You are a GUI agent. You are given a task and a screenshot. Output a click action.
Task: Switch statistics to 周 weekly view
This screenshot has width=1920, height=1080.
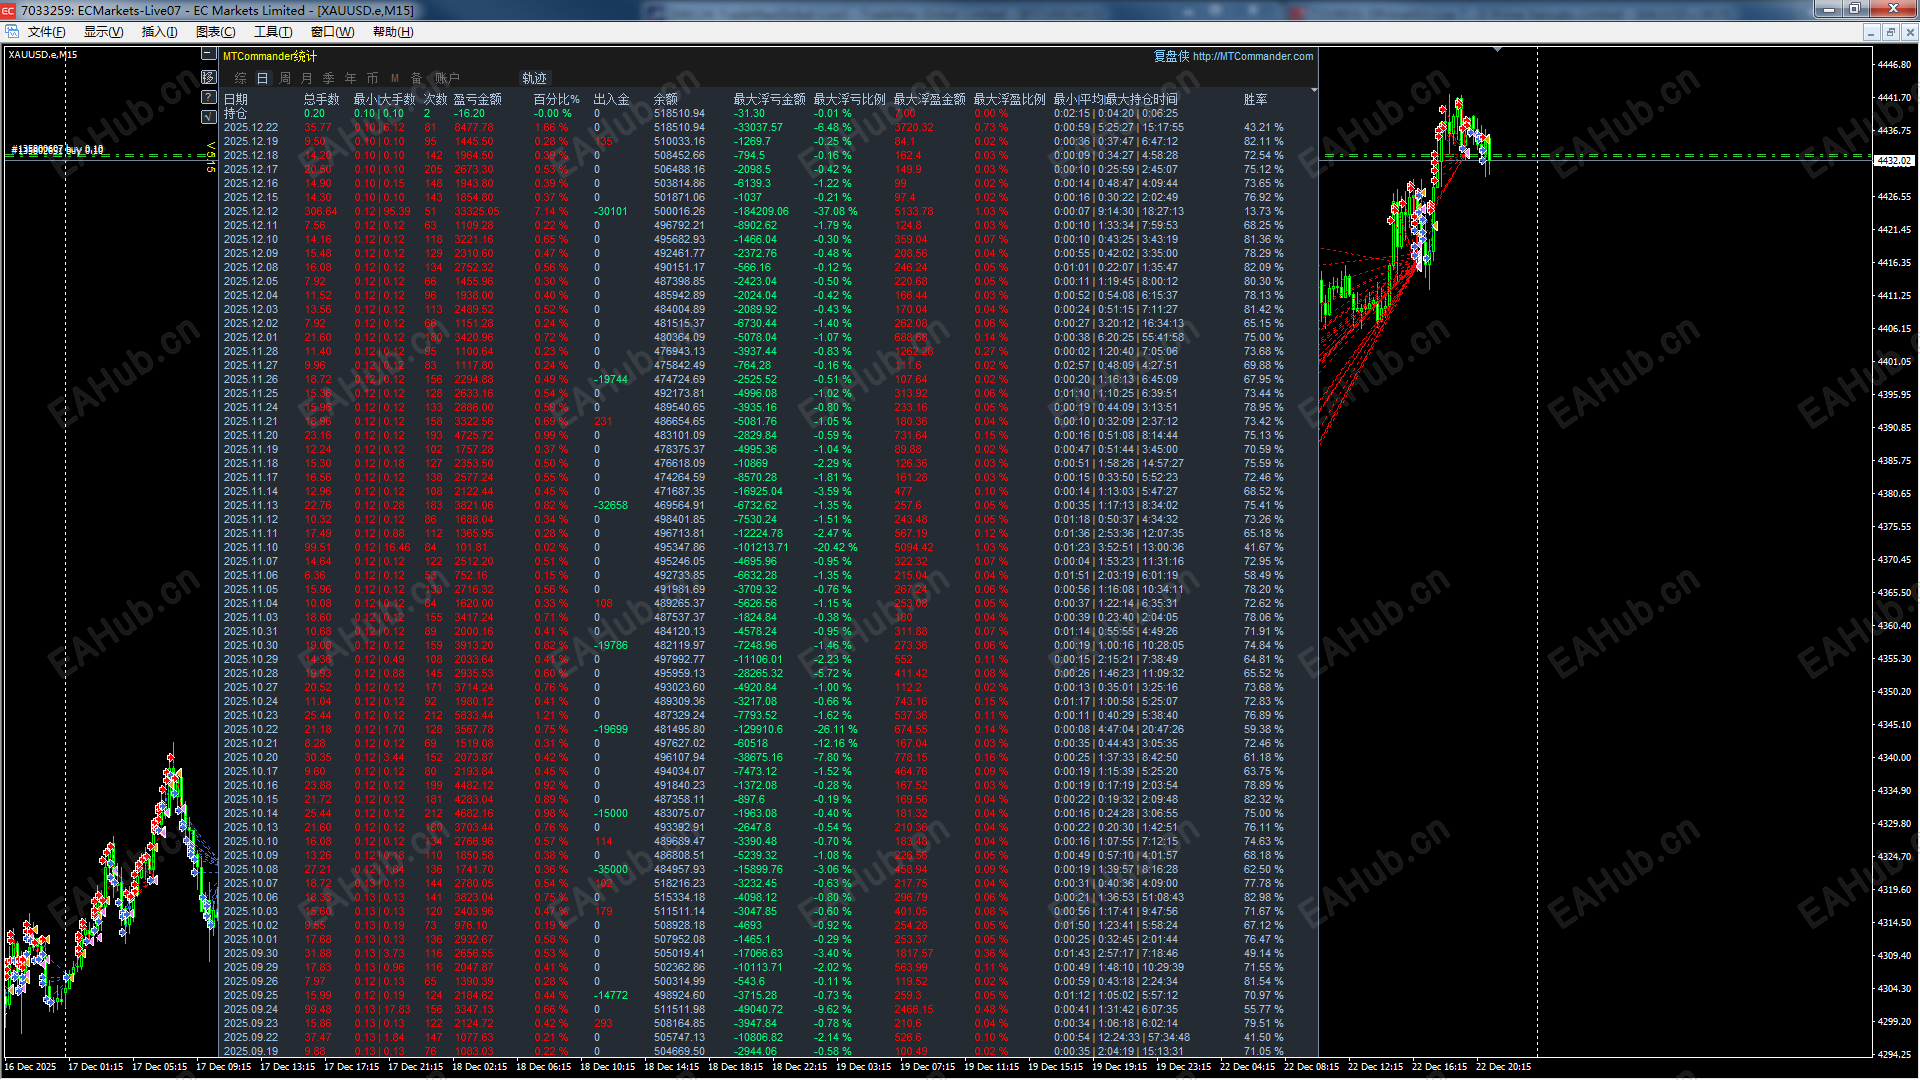[x=285, y=78]
